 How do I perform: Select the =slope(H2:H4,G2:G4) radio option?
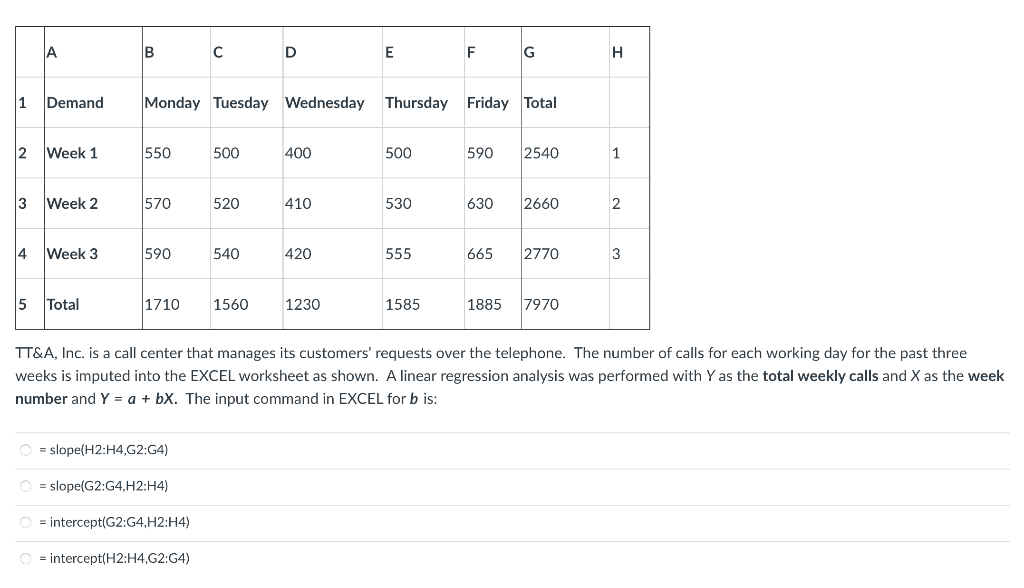point(25,449)
